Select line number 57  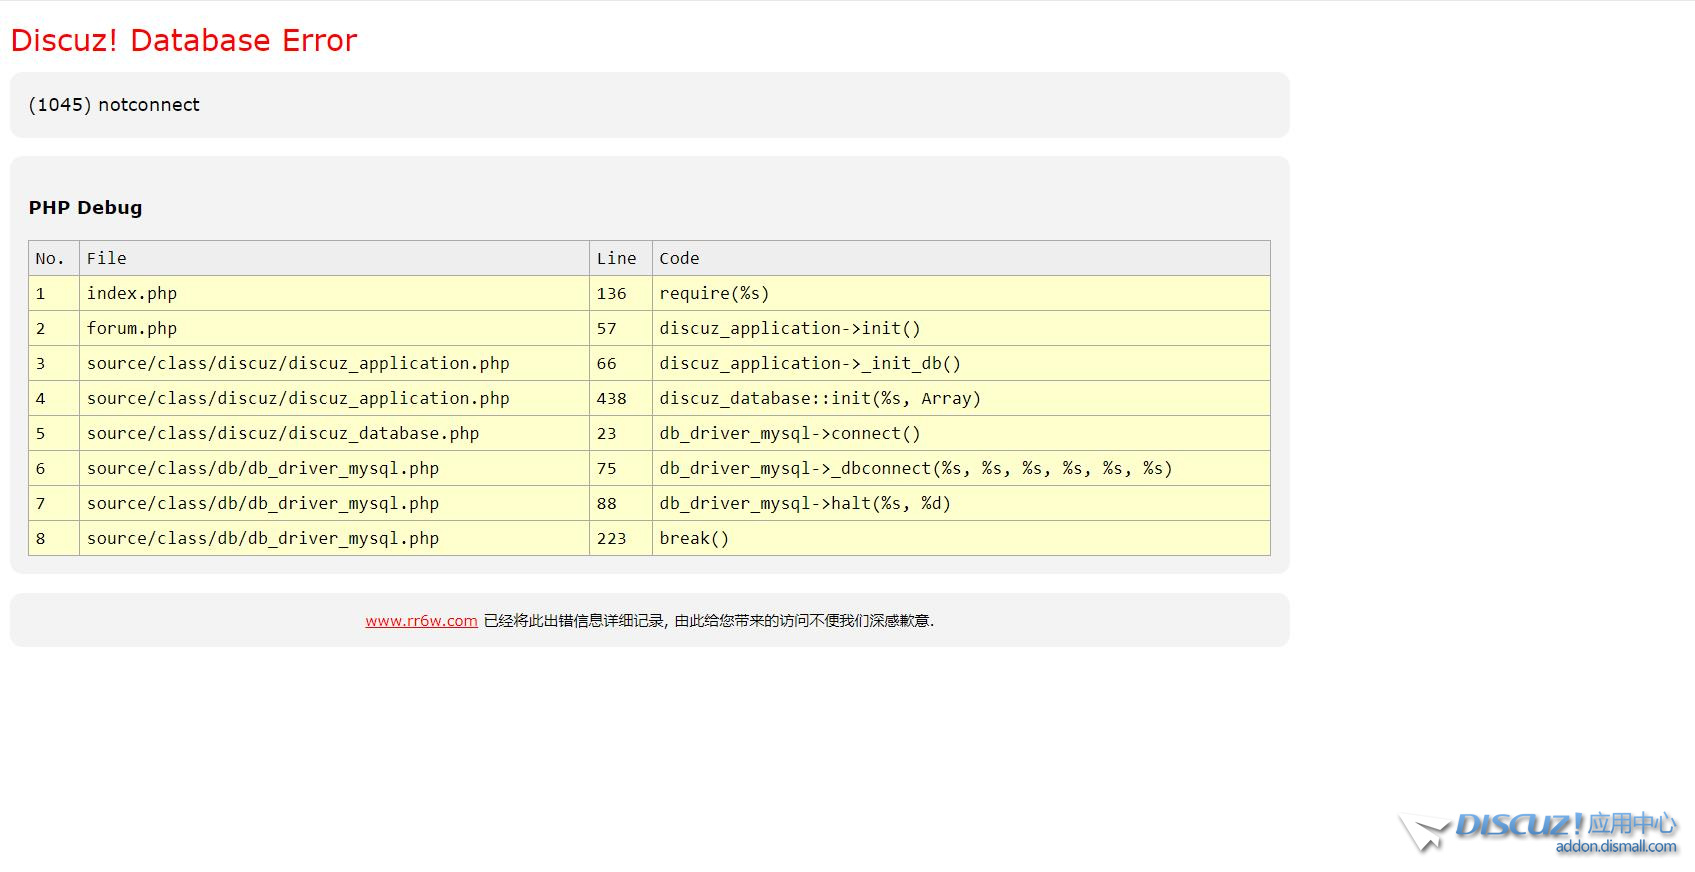621,328
